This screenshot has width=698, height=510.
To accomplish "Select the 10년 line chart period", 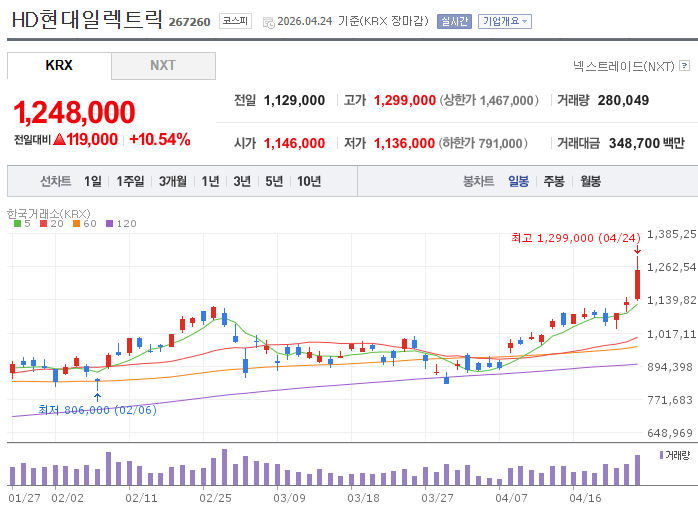I will (309, 181).
